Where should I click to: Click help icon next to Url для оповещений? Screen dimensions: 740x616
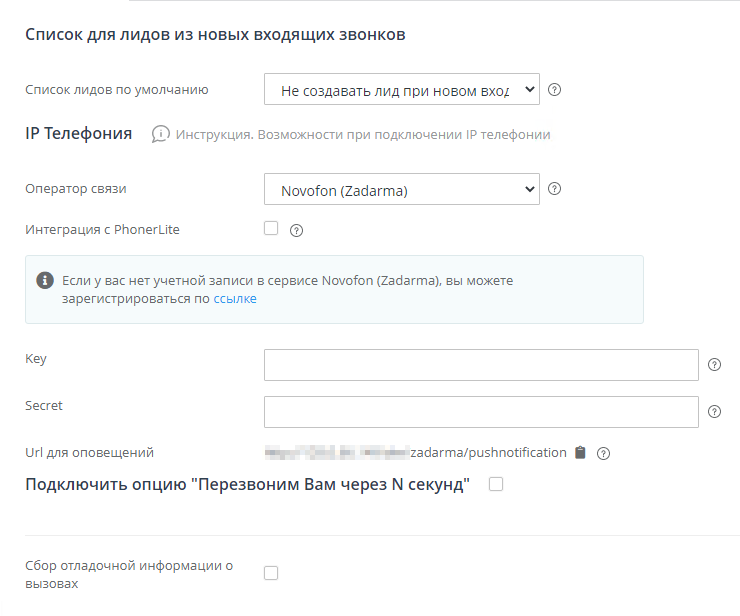point(604,454)
